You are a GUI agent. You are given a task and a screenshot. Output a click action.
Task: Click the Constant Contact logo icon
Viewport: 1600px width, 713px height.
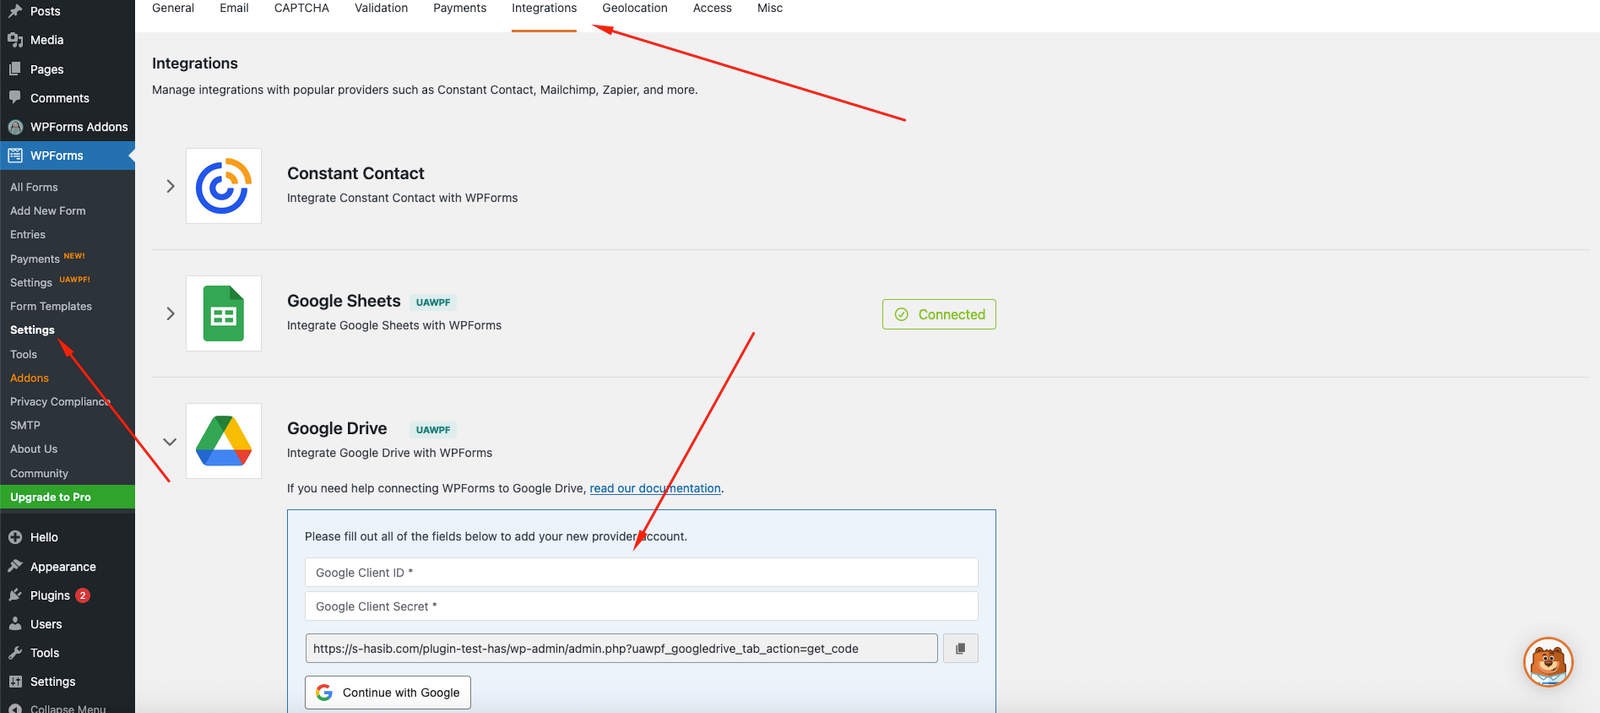(x=223, y=186)
